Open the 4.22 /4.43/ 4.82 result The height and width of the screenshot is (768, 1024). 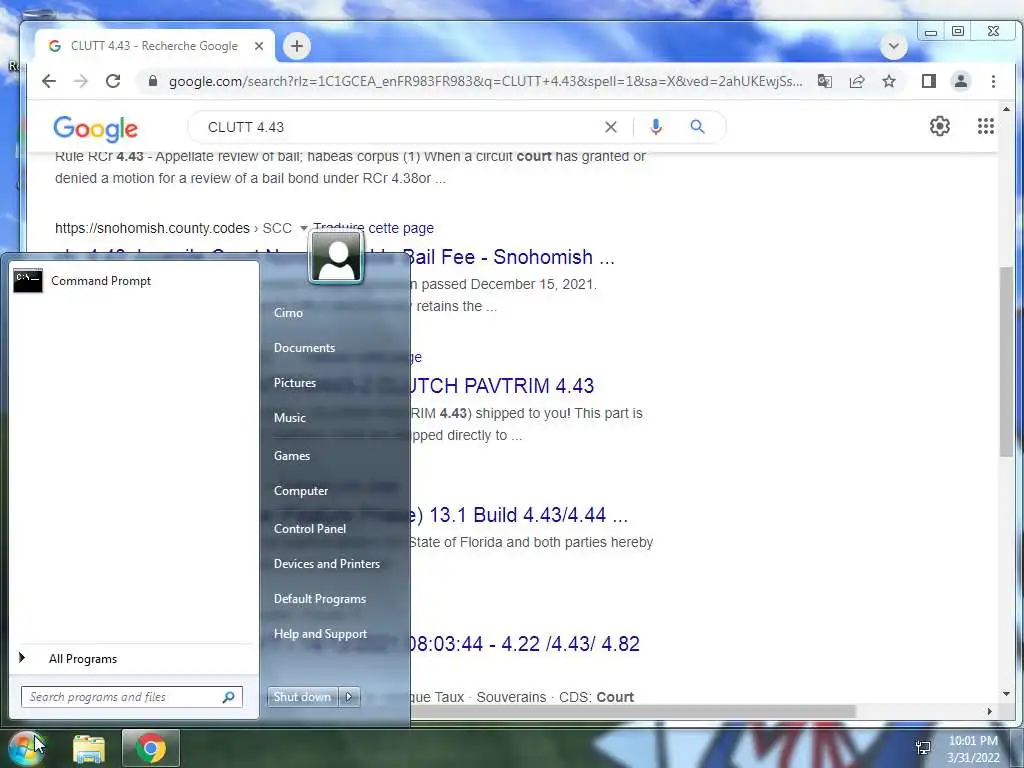(x=525, y=643)
